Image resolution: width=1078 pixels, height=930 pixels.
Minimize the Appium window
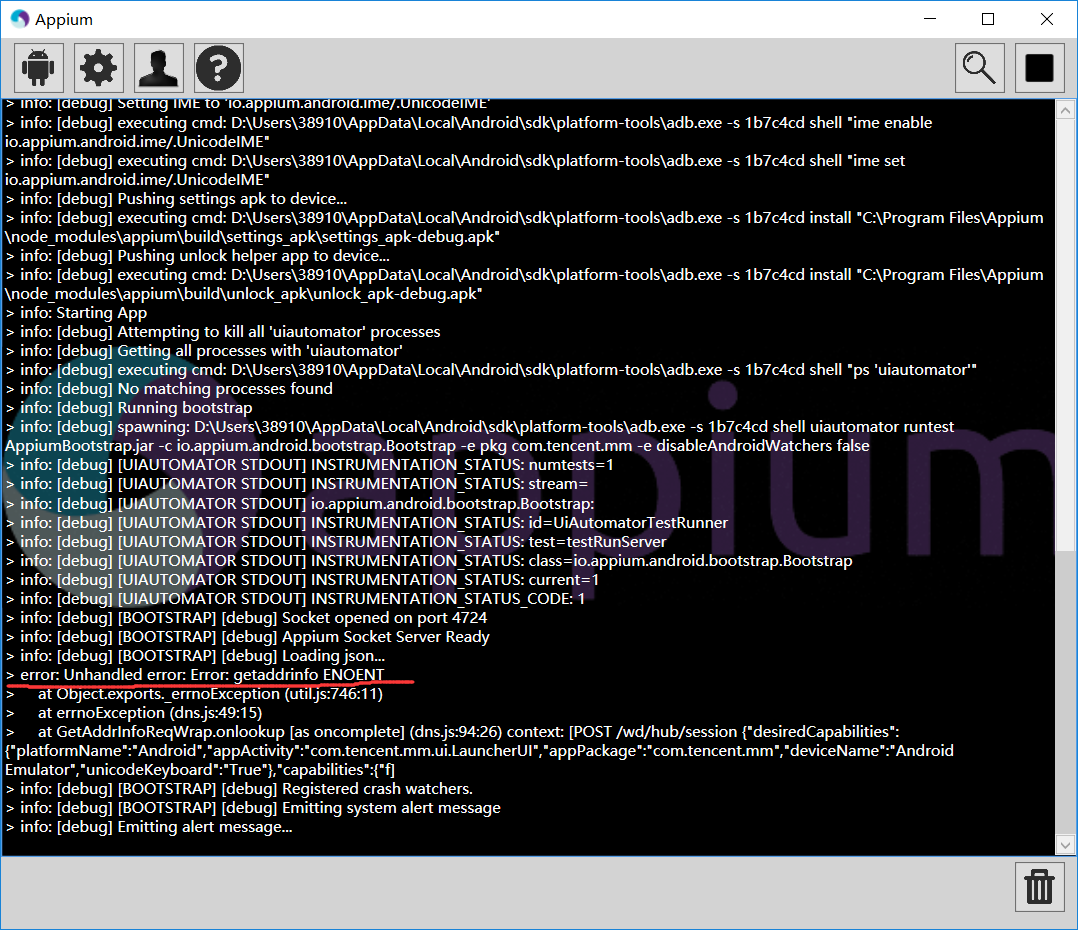pyautogui.click(x=930, y=19)
